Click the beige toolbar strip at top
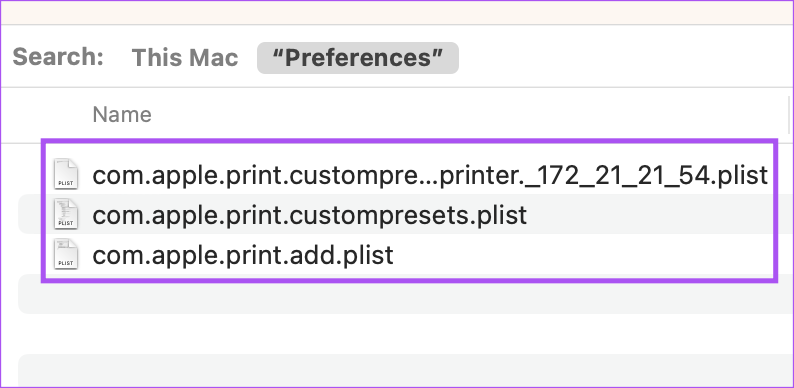This screenshot has width=794, height=388. [x=397, y=13]
